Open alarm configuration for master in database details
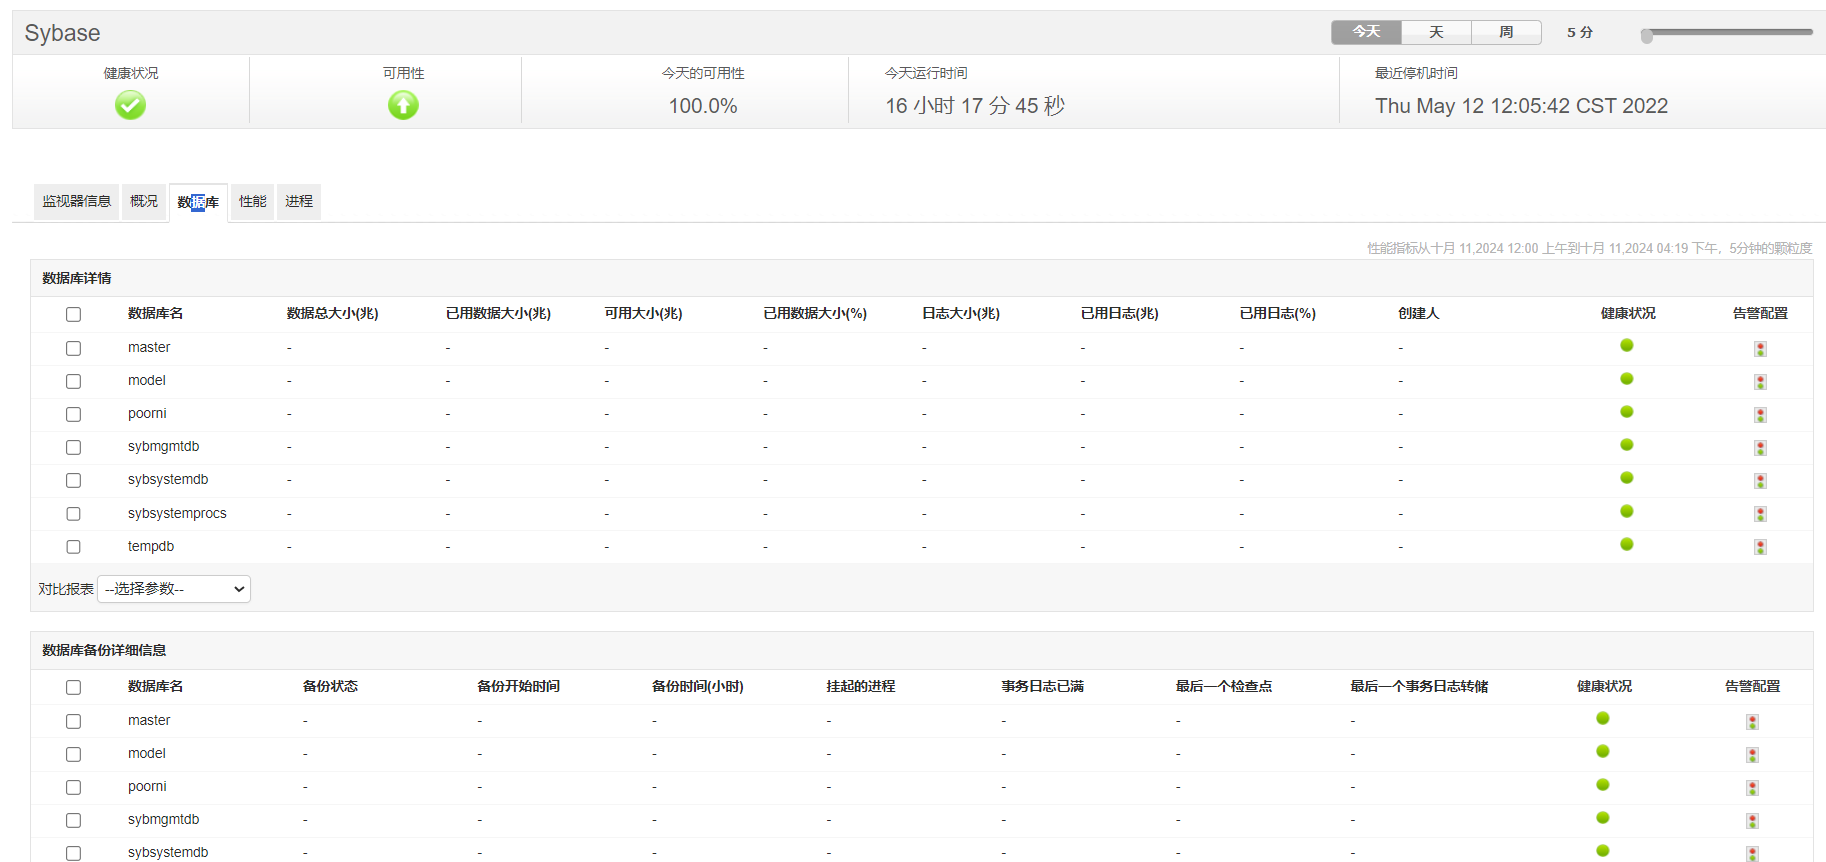This screenshot has width=1826, height=862. pos(1760,349)
